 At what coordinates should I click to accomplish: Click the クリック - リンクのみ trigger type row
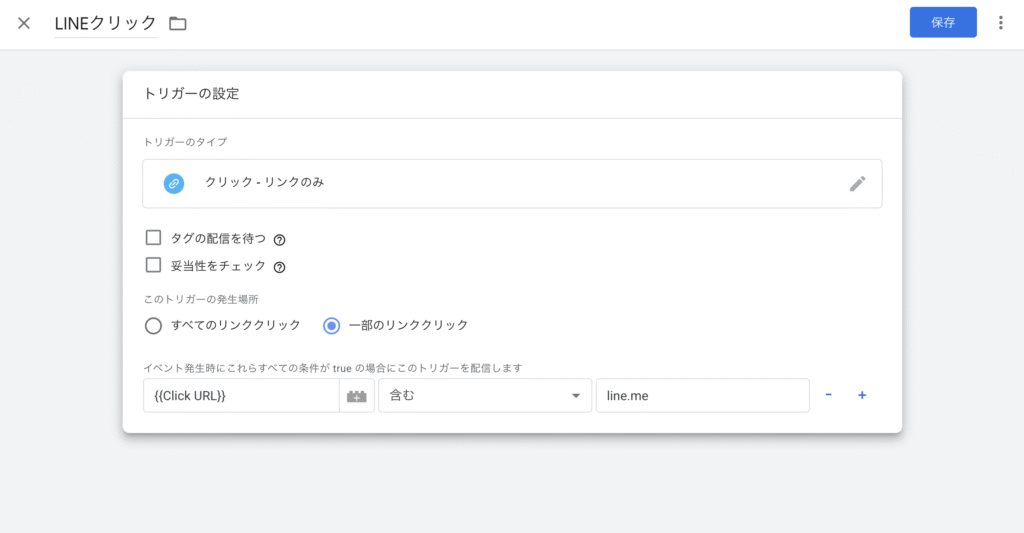tap(500, 183)
